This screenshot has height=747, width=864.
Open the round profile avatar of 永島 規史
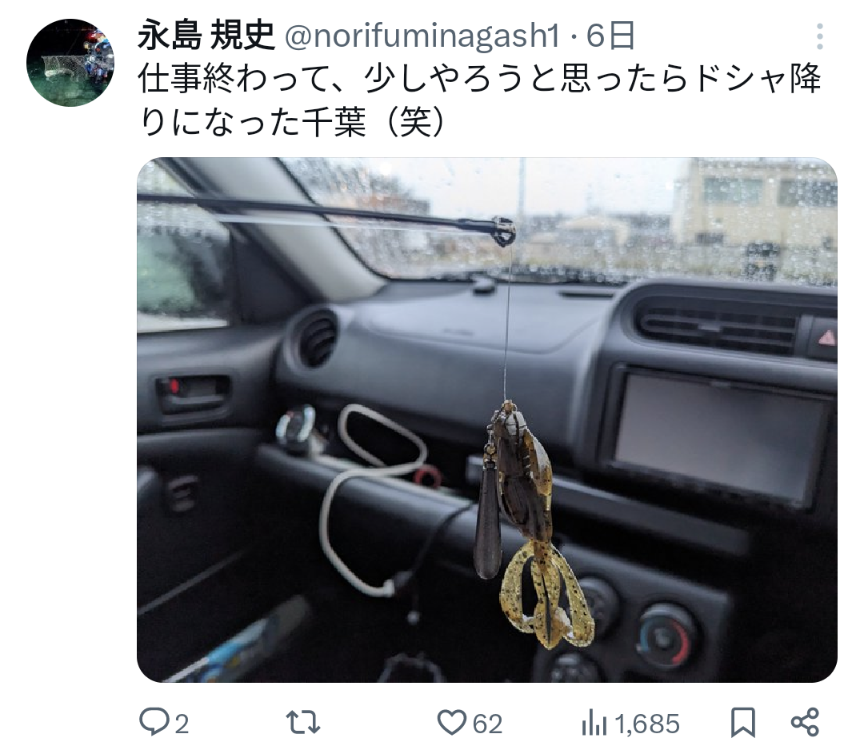tap(70, 62)
